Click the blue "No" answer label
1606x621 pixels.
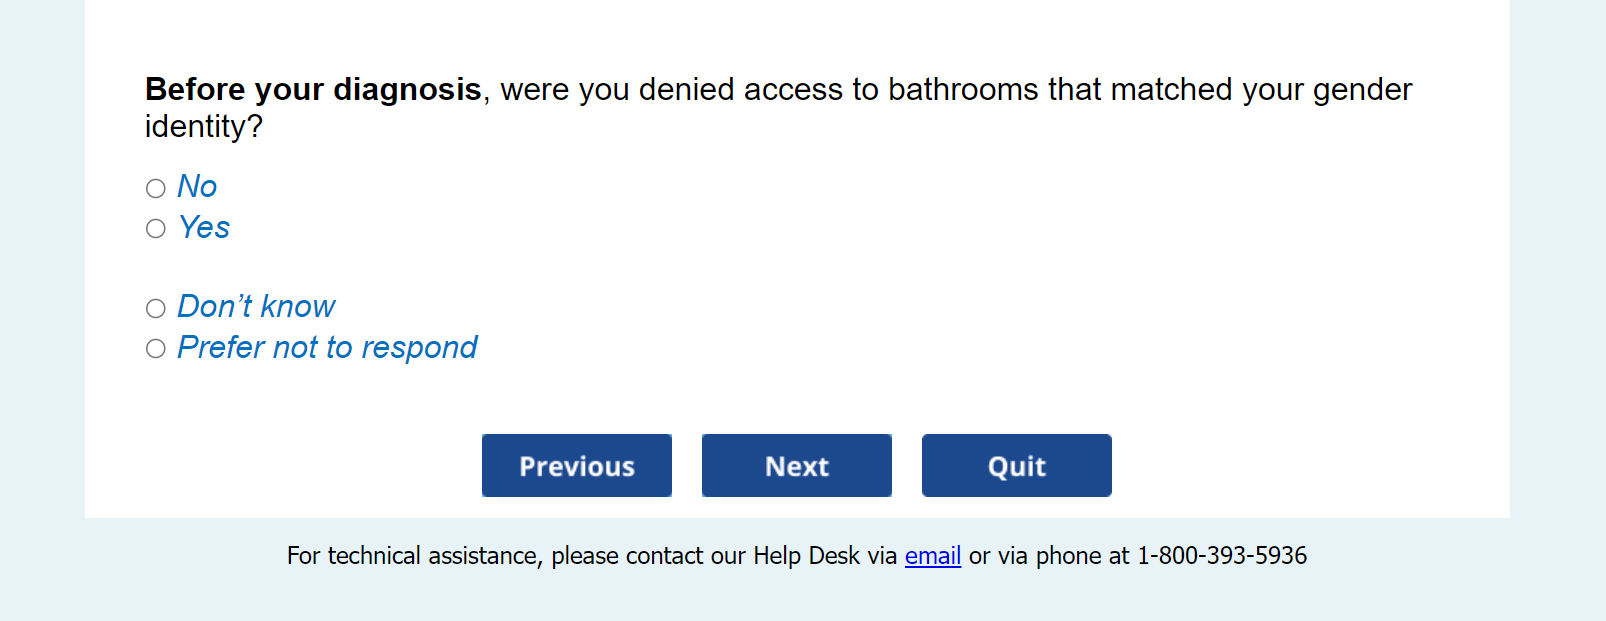click(197, 187)
